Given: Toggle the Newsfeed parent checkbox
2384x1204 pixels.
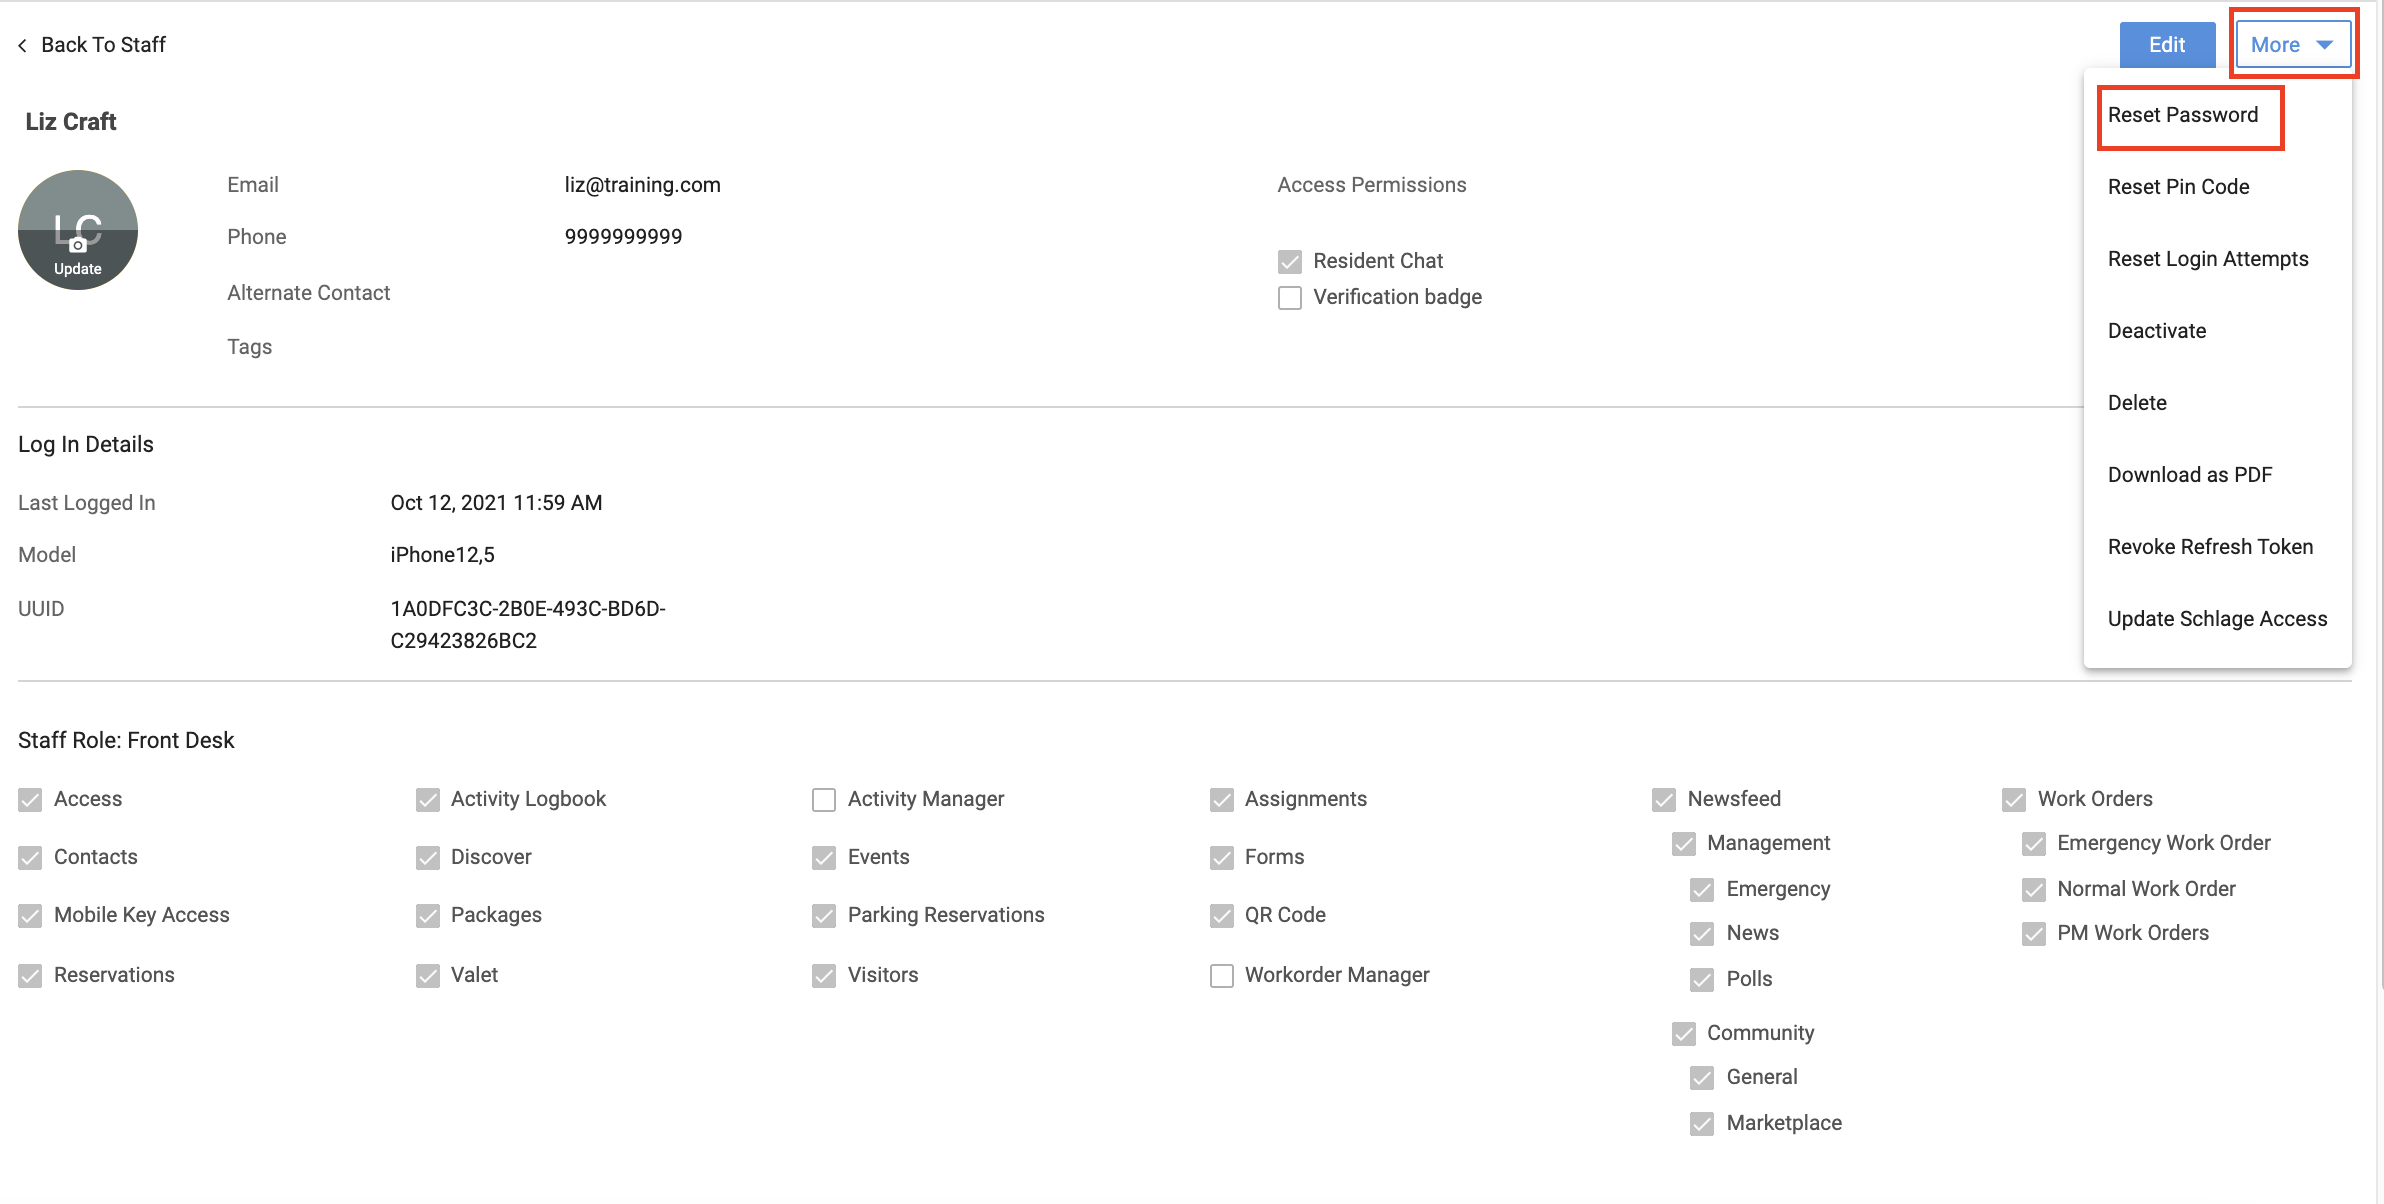Looking at the screenshot, I should [1664, 800].
